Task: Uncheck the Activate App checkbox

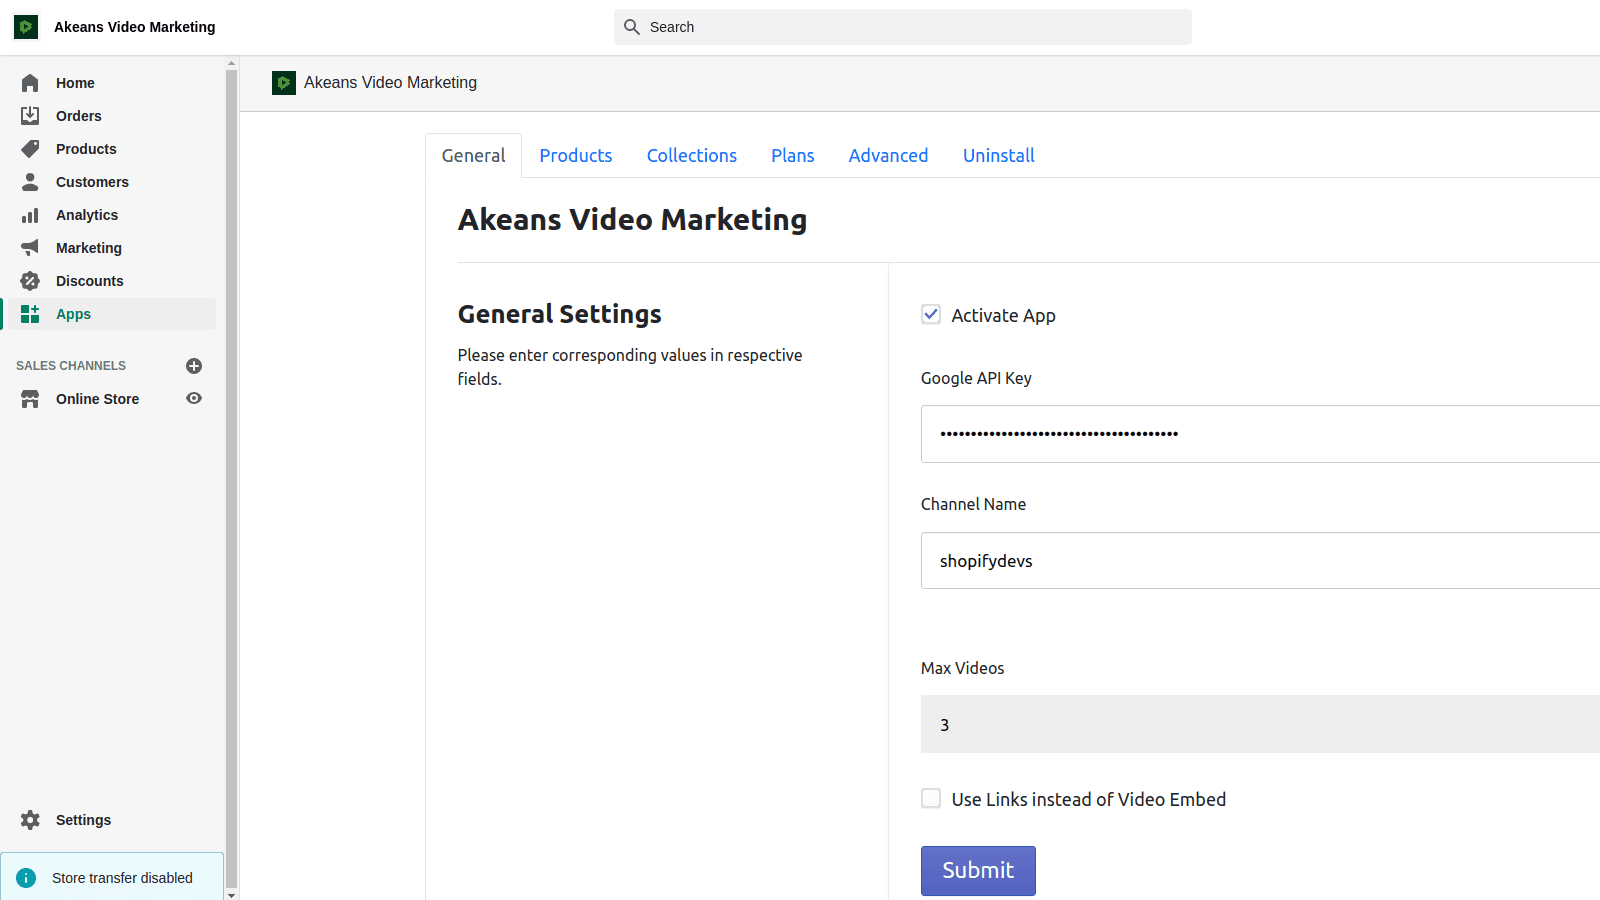Action: [x=931, y=315]
